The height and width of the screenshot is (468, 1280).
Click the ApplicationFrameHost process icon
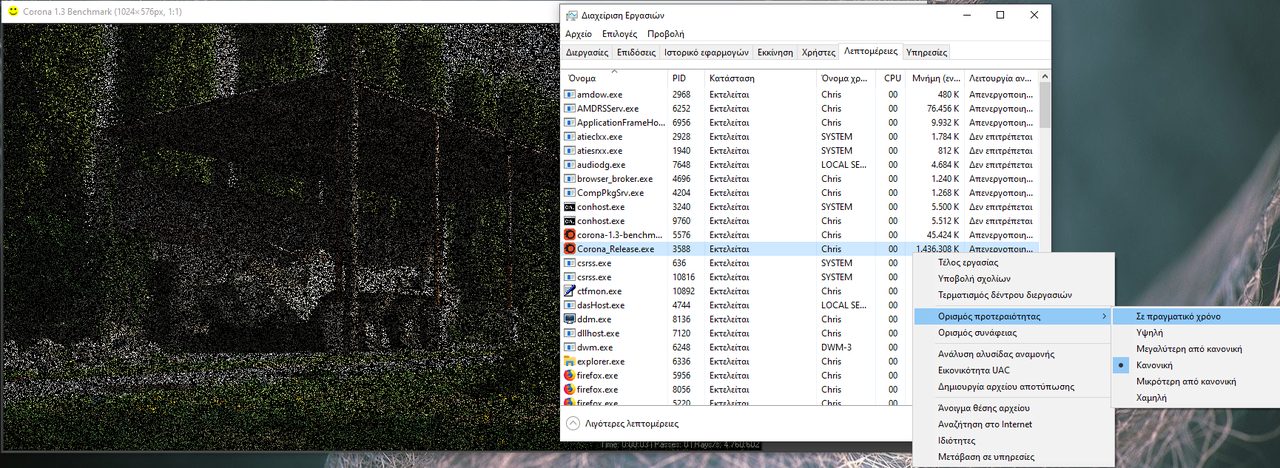tap(569, 123)
